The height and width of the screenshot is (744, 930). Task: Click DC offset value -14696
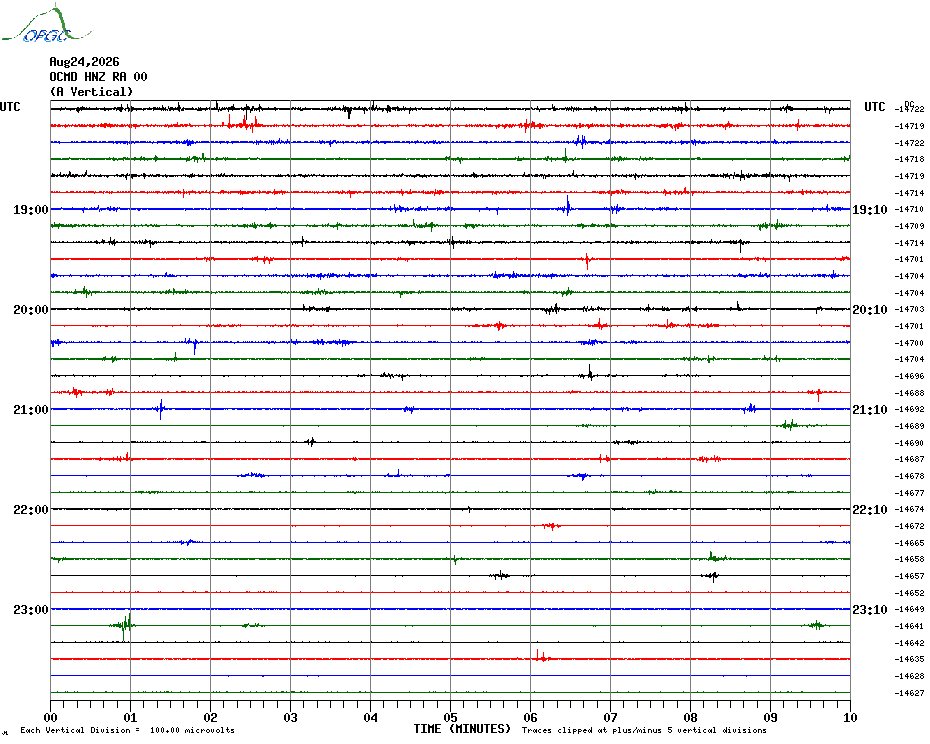pyautogui.click(x=909, y=377)
